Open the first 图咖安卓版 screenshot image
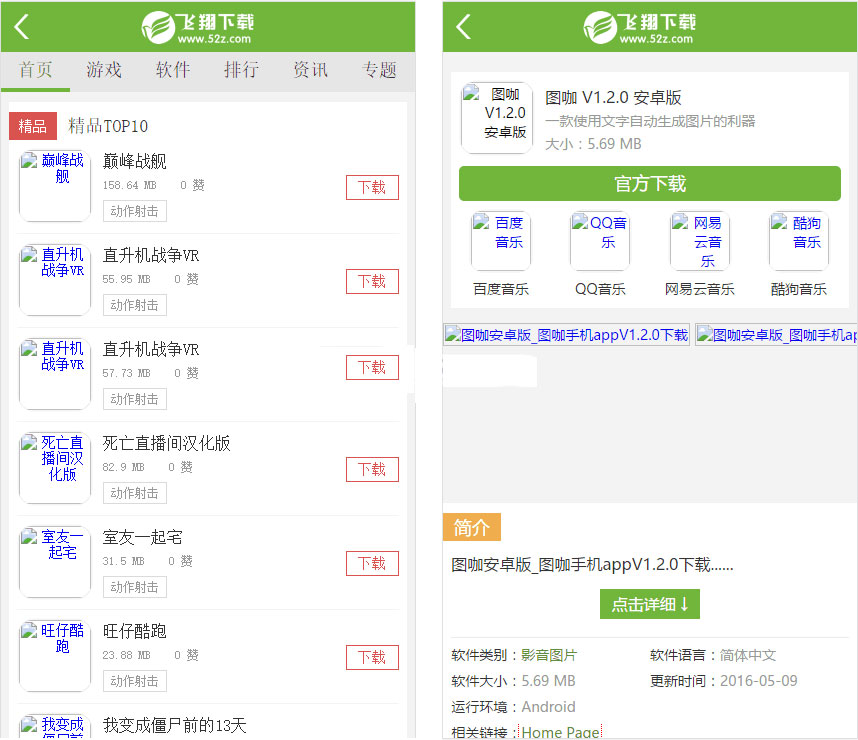 [566, 335]
